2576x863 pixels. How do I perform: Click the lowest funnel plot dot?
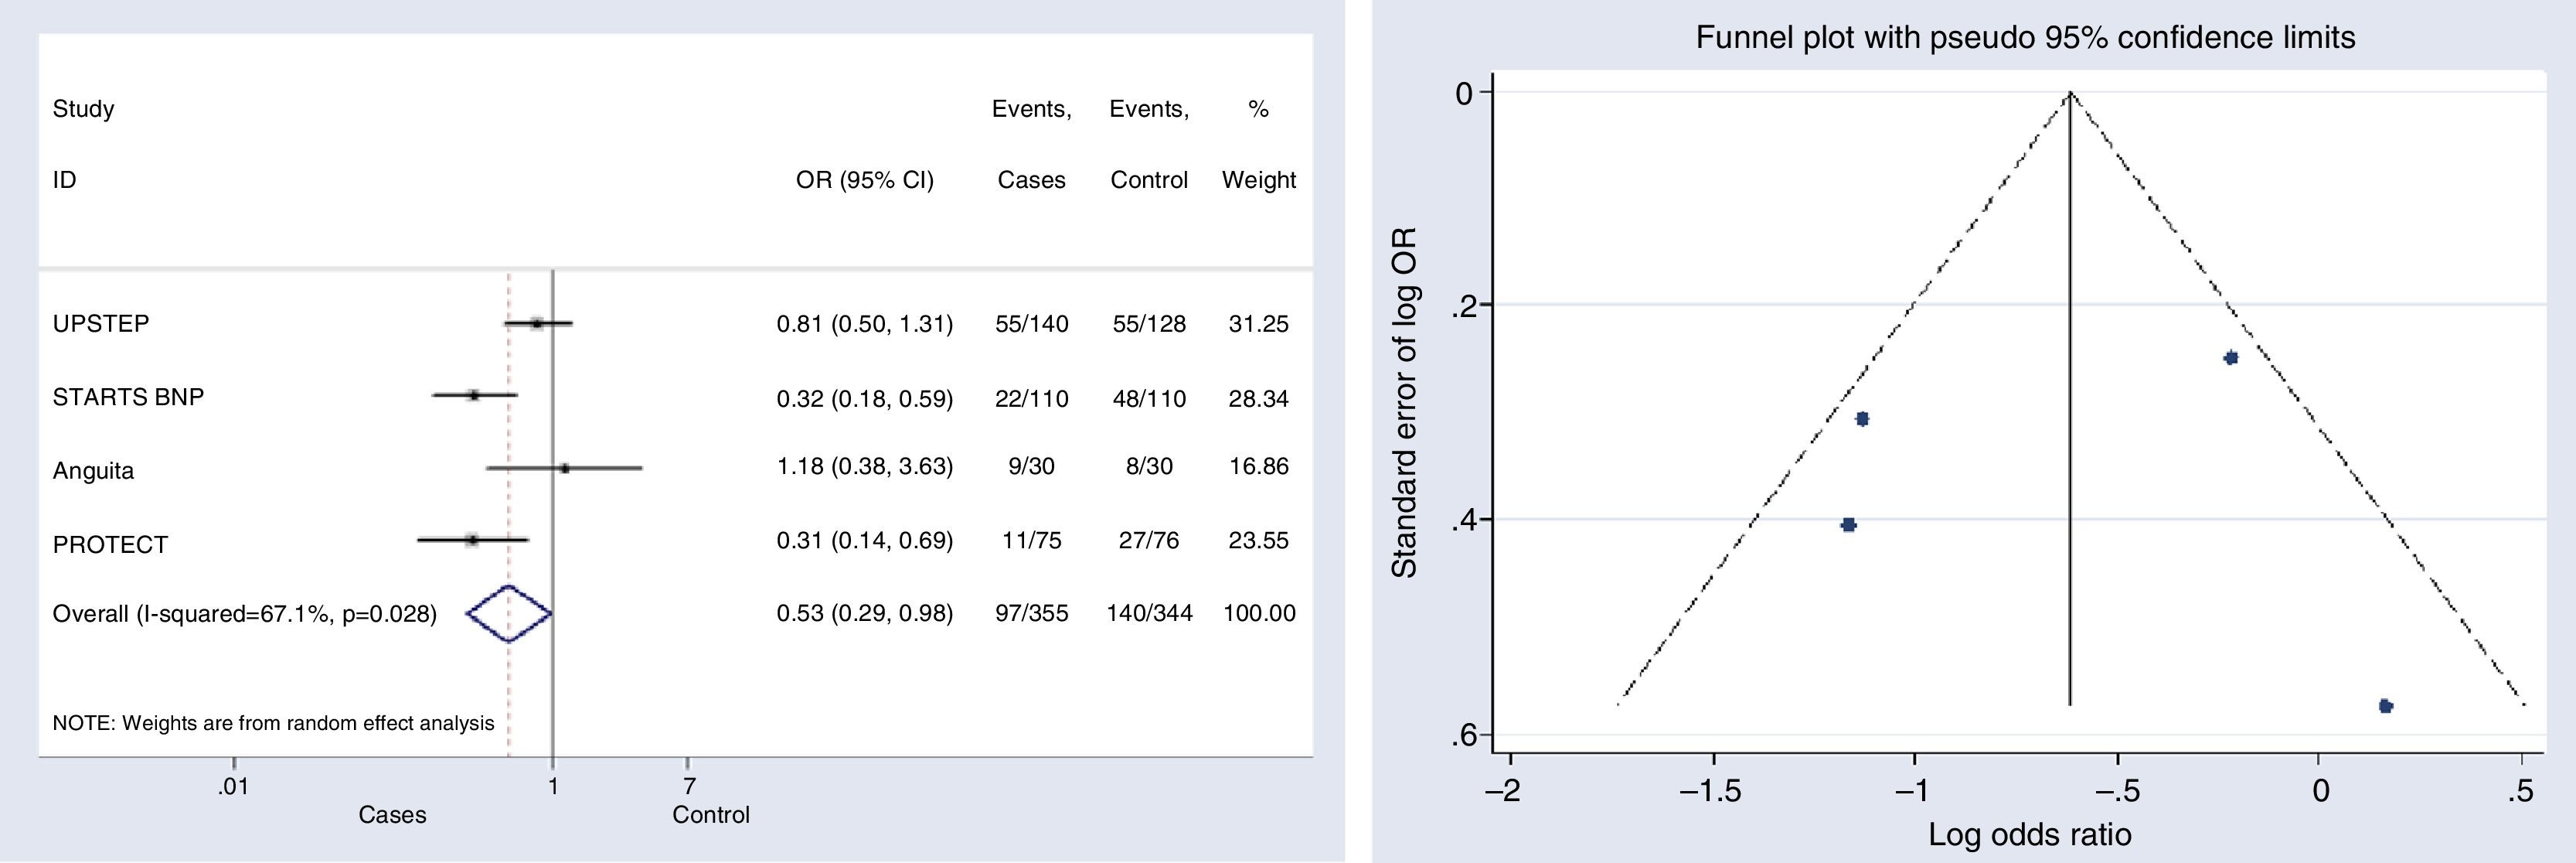click(x=2385, y=706)
